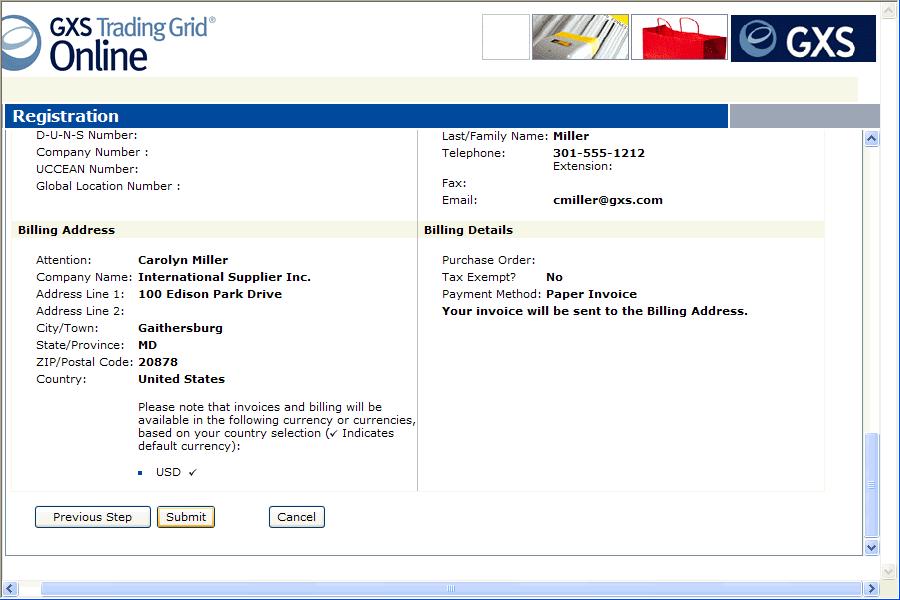900x600 pixels.
Task: Click the red shopping bag image
Action: [x=680, y=37]
